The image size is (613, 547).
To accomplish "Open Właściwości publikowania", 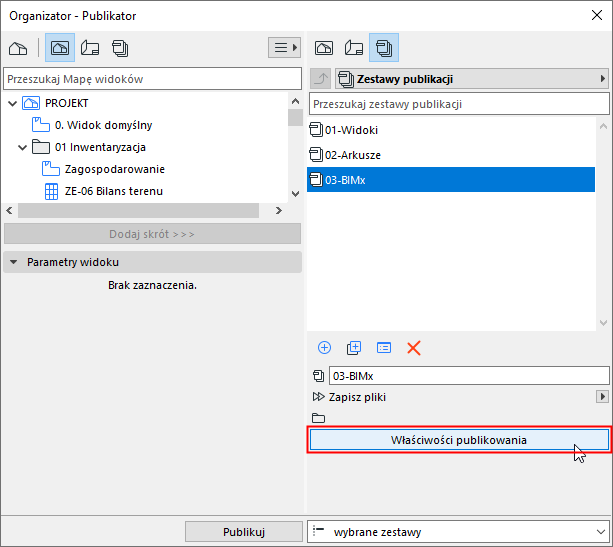I will (x=459, y=440).
